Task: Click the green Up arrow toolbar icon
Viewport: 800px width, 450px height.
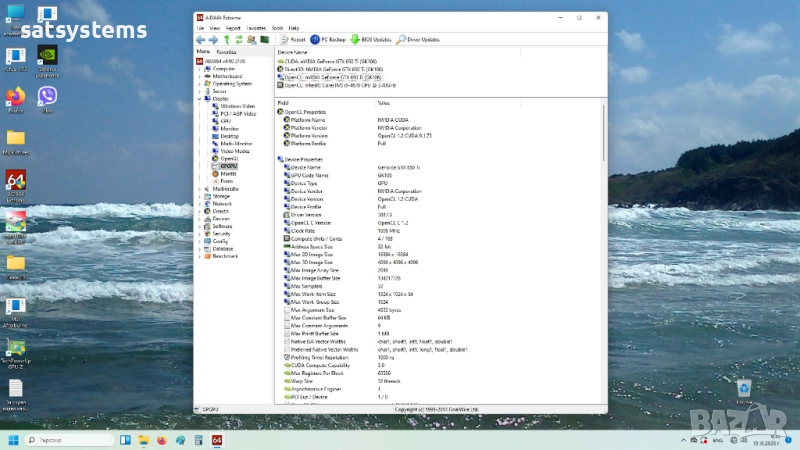Action: click(x=226, y=39)
